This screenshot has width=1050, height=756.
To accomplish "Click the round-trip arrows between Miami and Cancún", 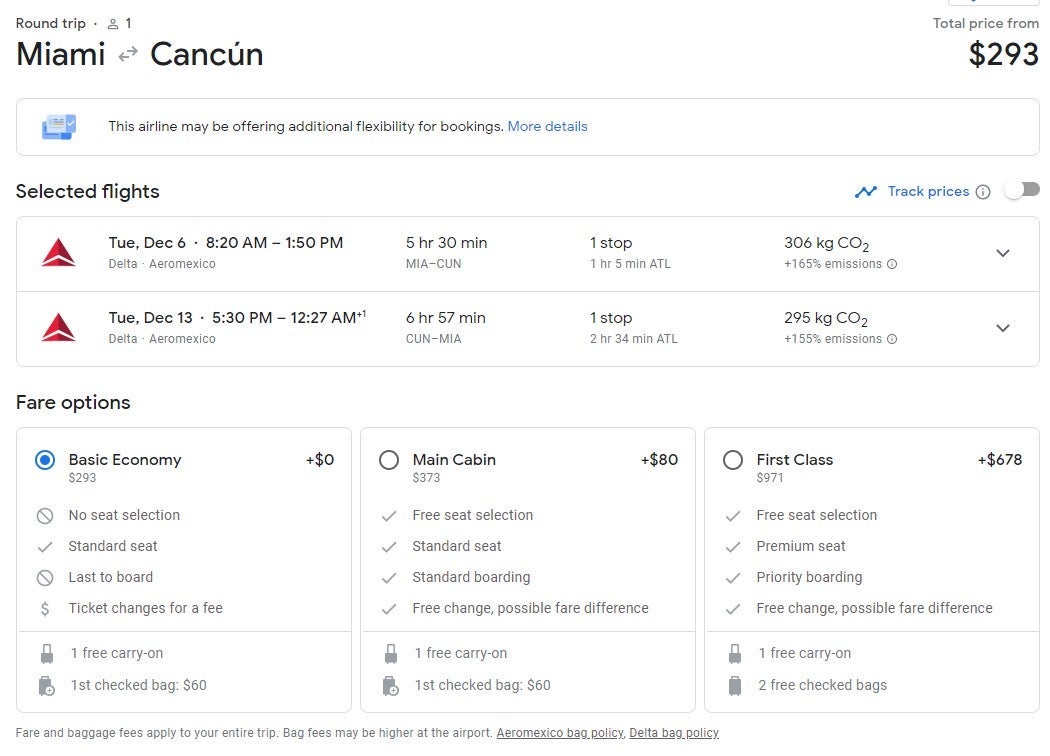I will [127, 55].
